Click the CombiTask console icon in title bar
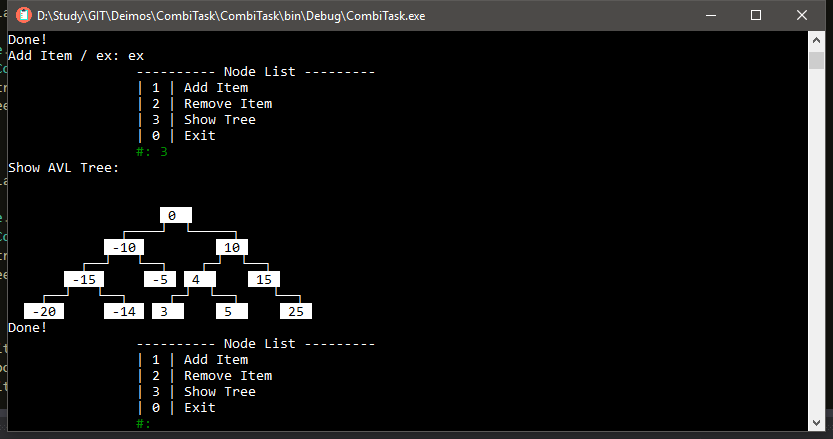Screen dimensions: 833x439 point(18,15)
